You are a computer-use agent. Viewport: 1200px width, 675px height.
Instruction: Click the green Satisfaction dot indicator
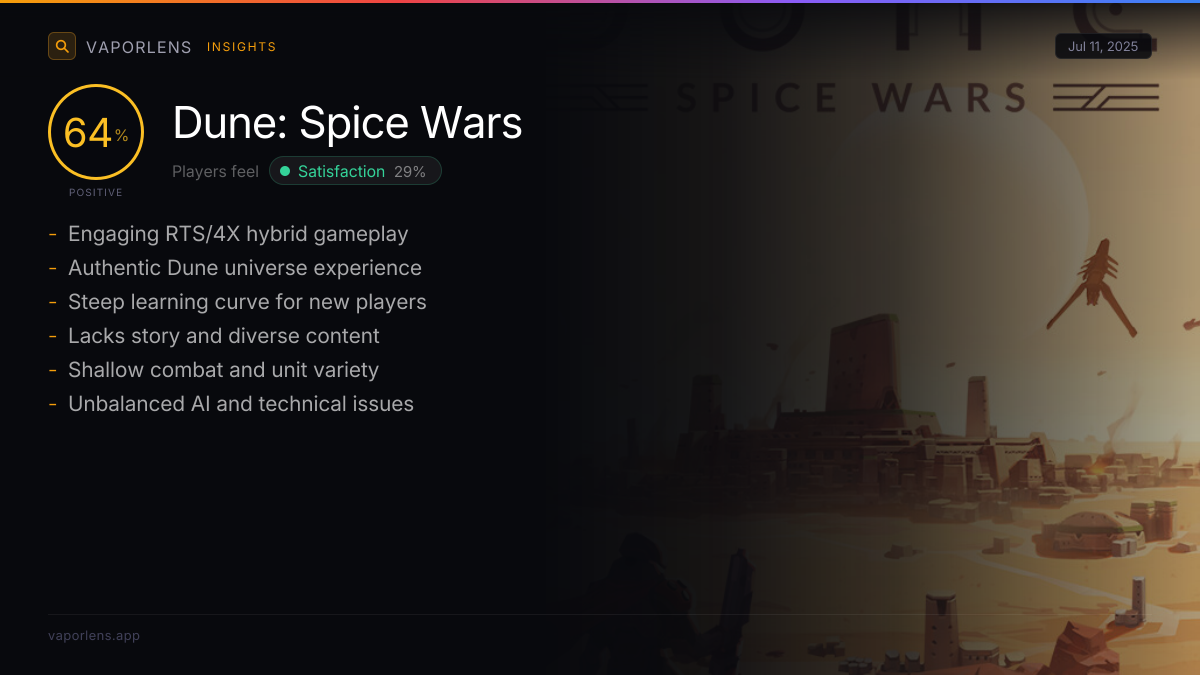point(285,171)
